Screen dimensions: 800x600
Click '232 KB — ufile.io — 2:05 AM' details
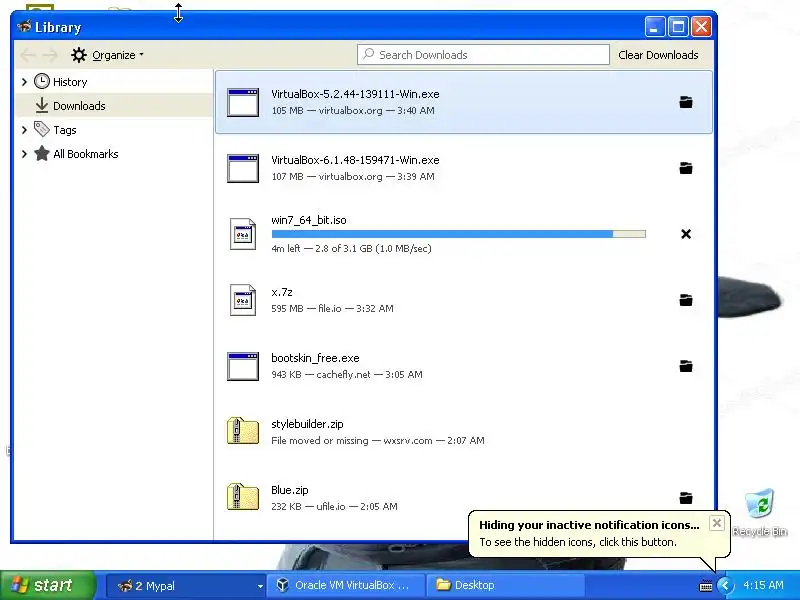point(334,506)
